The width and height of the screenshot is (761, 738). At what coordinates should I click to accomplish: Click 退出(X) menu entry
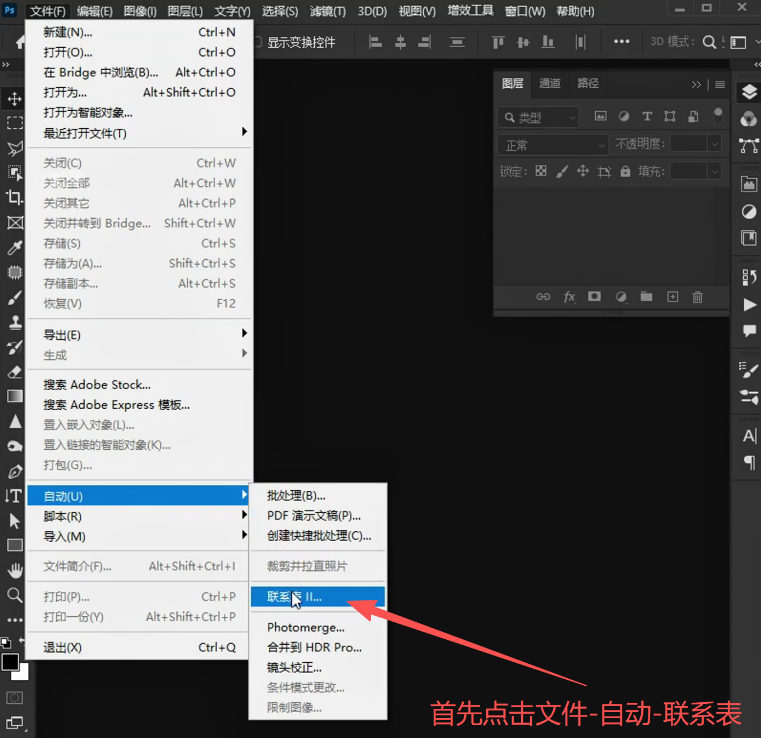click(140, 647)
